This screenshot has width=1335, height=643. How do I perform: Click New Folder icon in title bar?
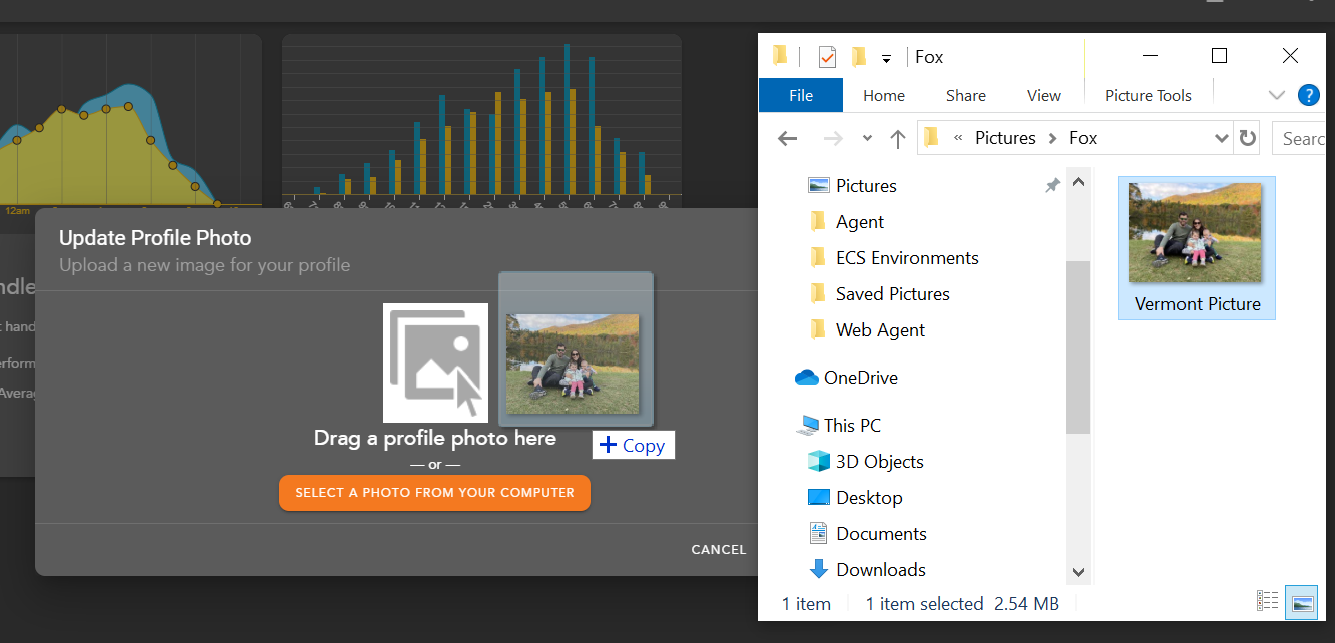click(x=858, y=57)
